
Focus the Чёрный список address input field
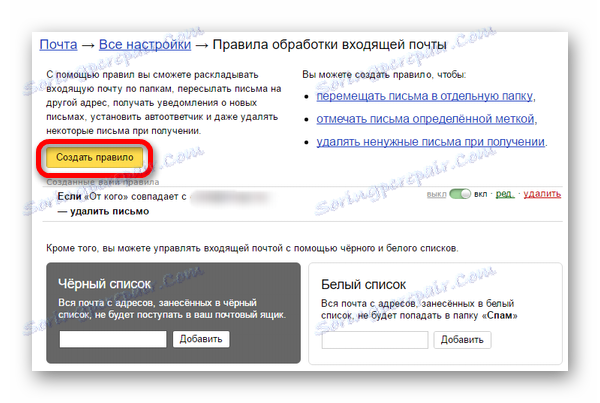113,339
